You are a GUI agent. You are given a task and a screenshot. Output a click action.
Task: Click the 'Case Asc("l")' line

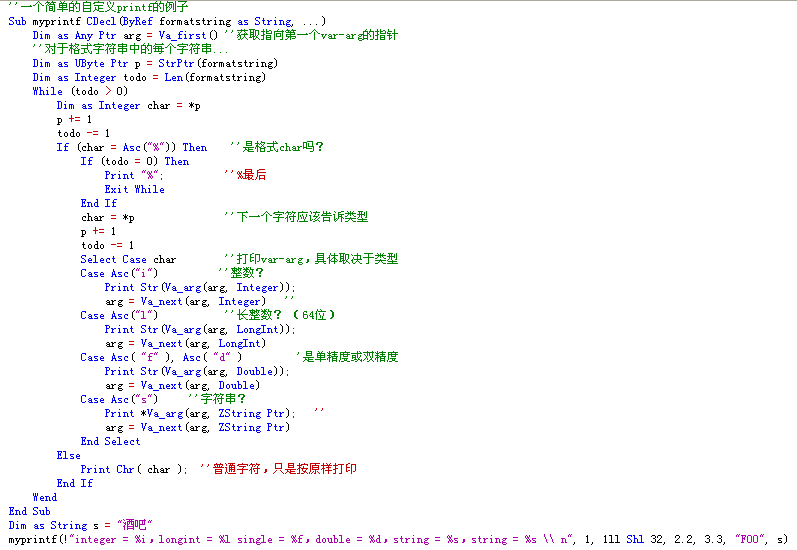[x=119, y=316]
